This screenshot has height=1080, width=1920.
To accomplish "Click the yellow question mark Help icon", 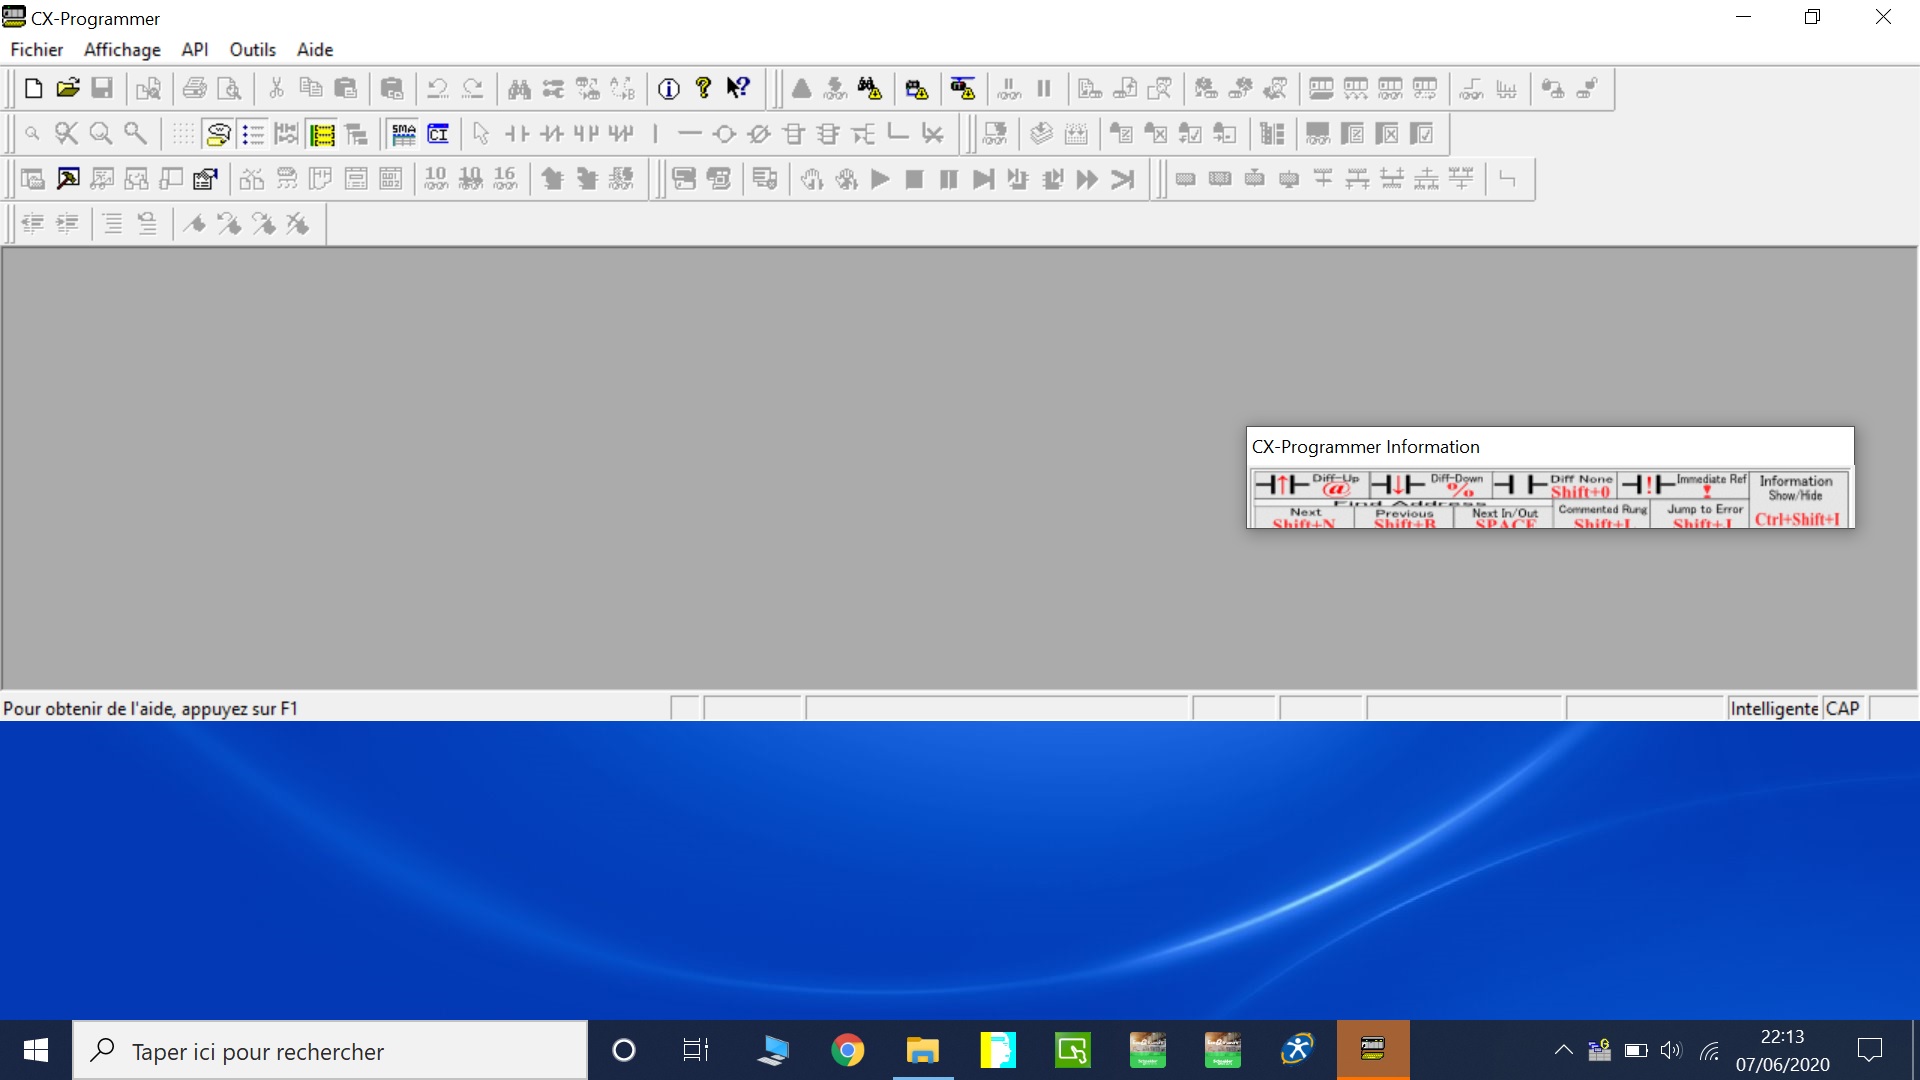I will pos(703,89).
